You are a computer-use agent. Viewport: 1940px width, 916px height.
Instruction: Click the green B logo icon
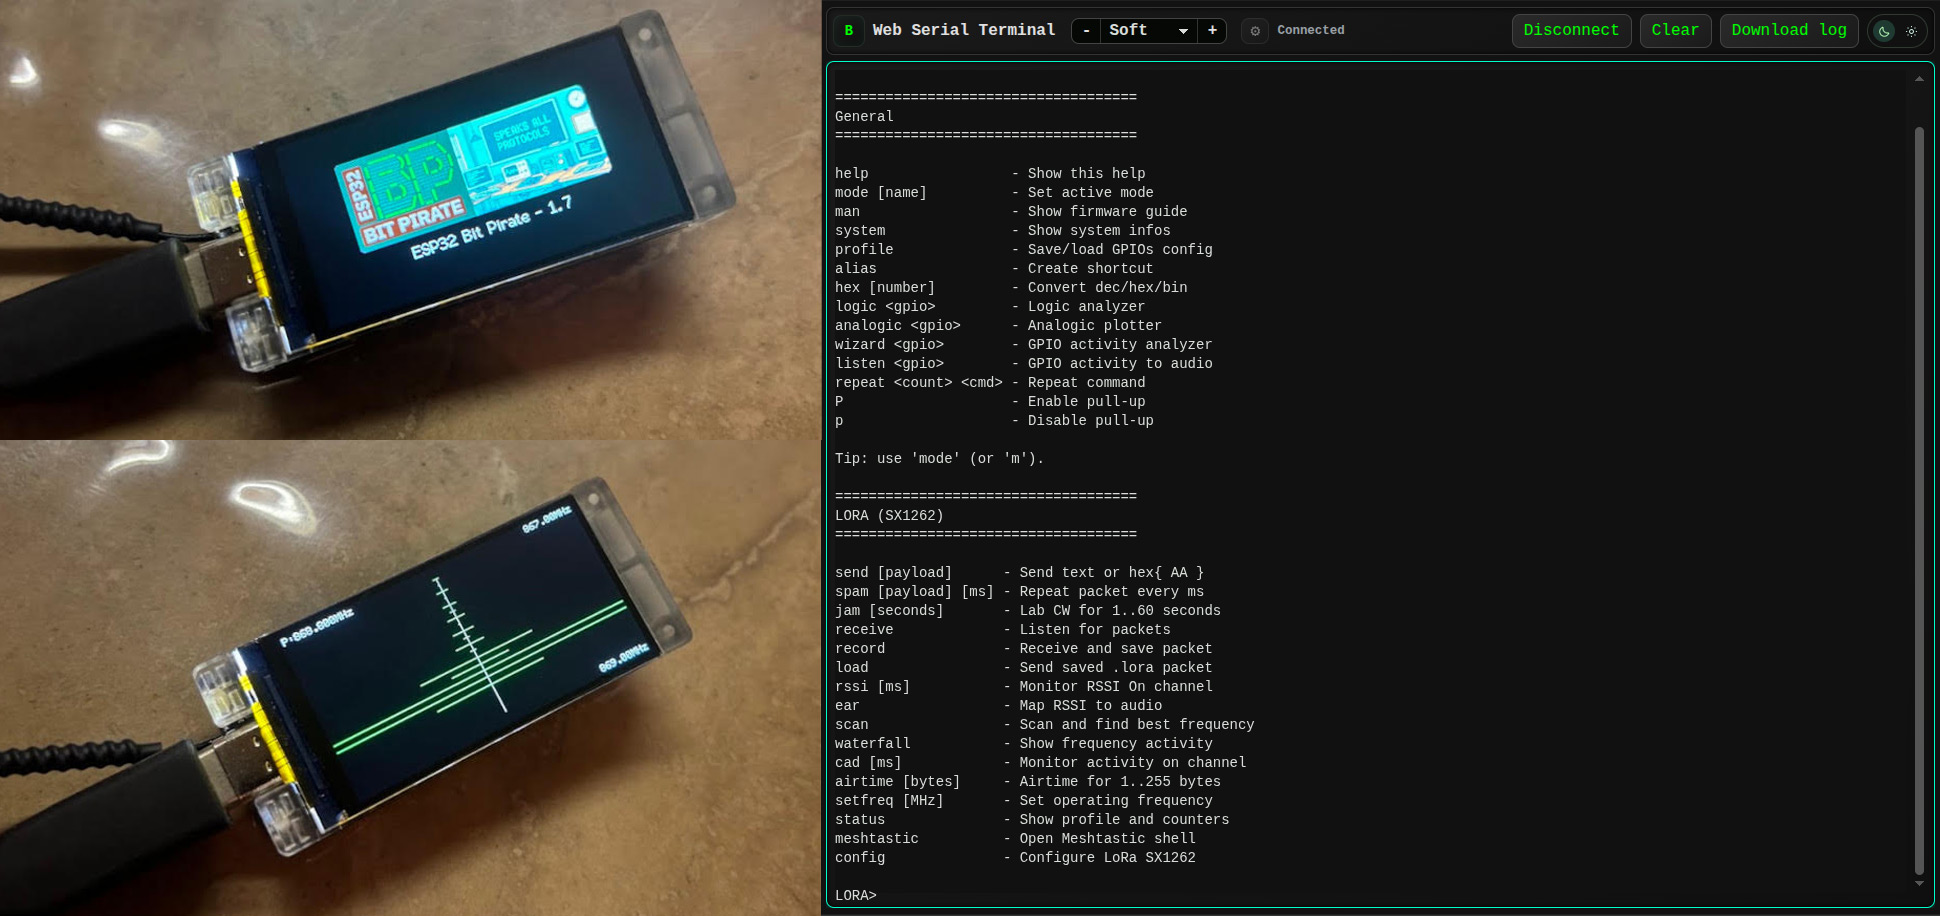849,30
